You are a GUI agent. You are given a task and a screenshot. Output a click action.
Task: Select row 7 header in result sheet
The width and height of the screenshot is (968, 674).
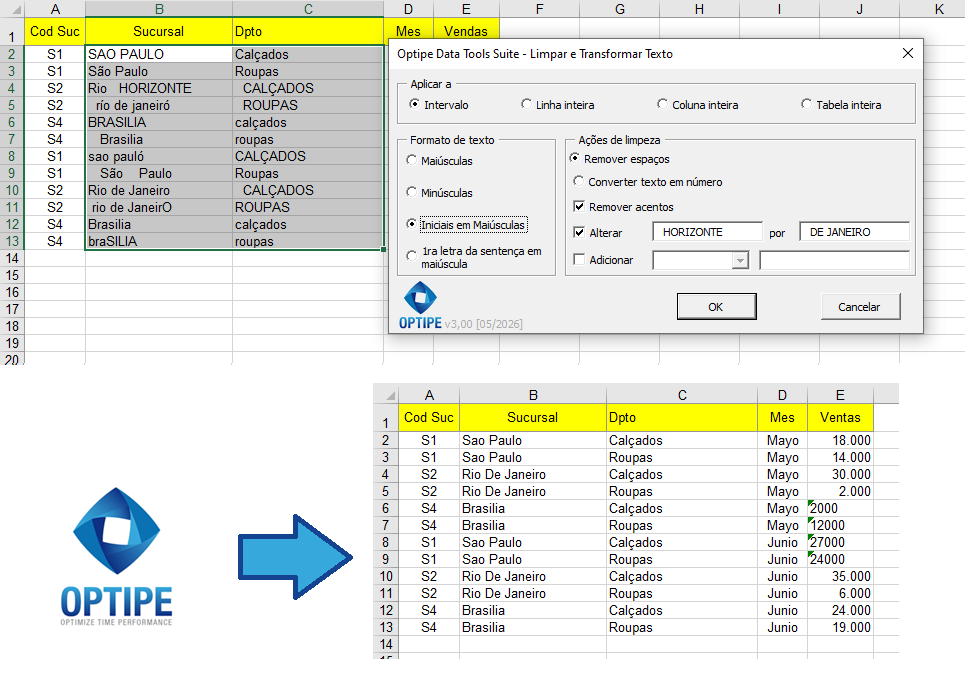pyautogui.click(x=386, y=525)
